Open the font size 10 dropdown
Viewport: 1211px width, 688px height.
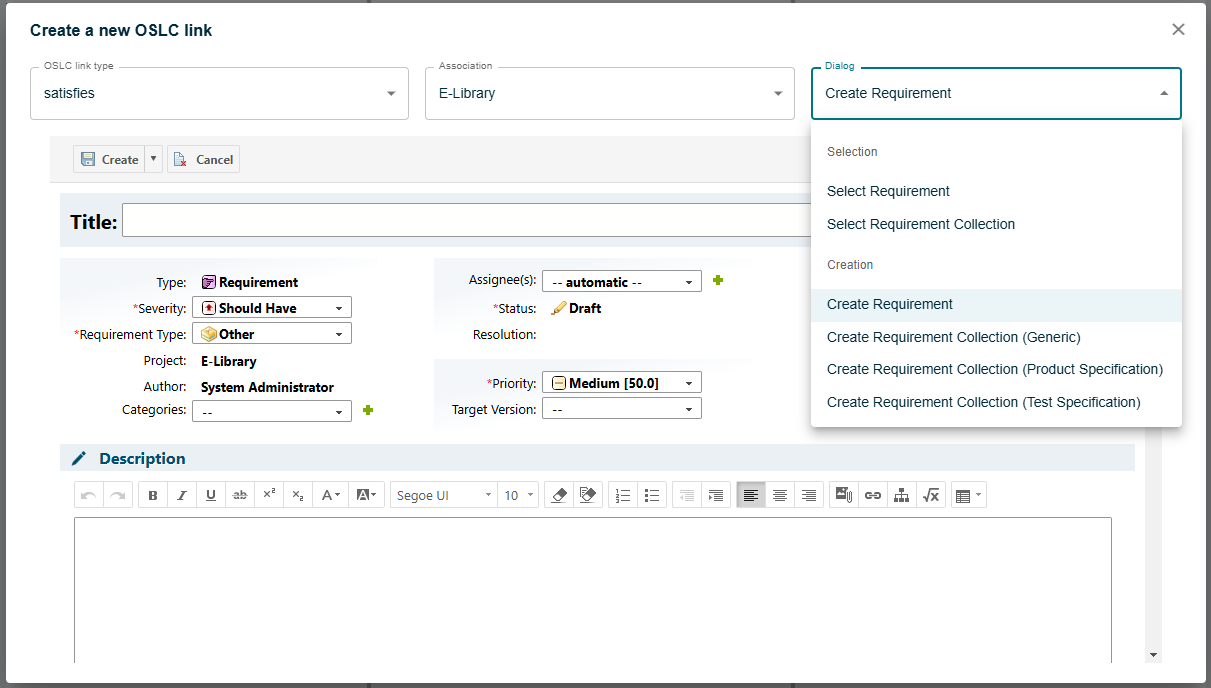(519, 495)
